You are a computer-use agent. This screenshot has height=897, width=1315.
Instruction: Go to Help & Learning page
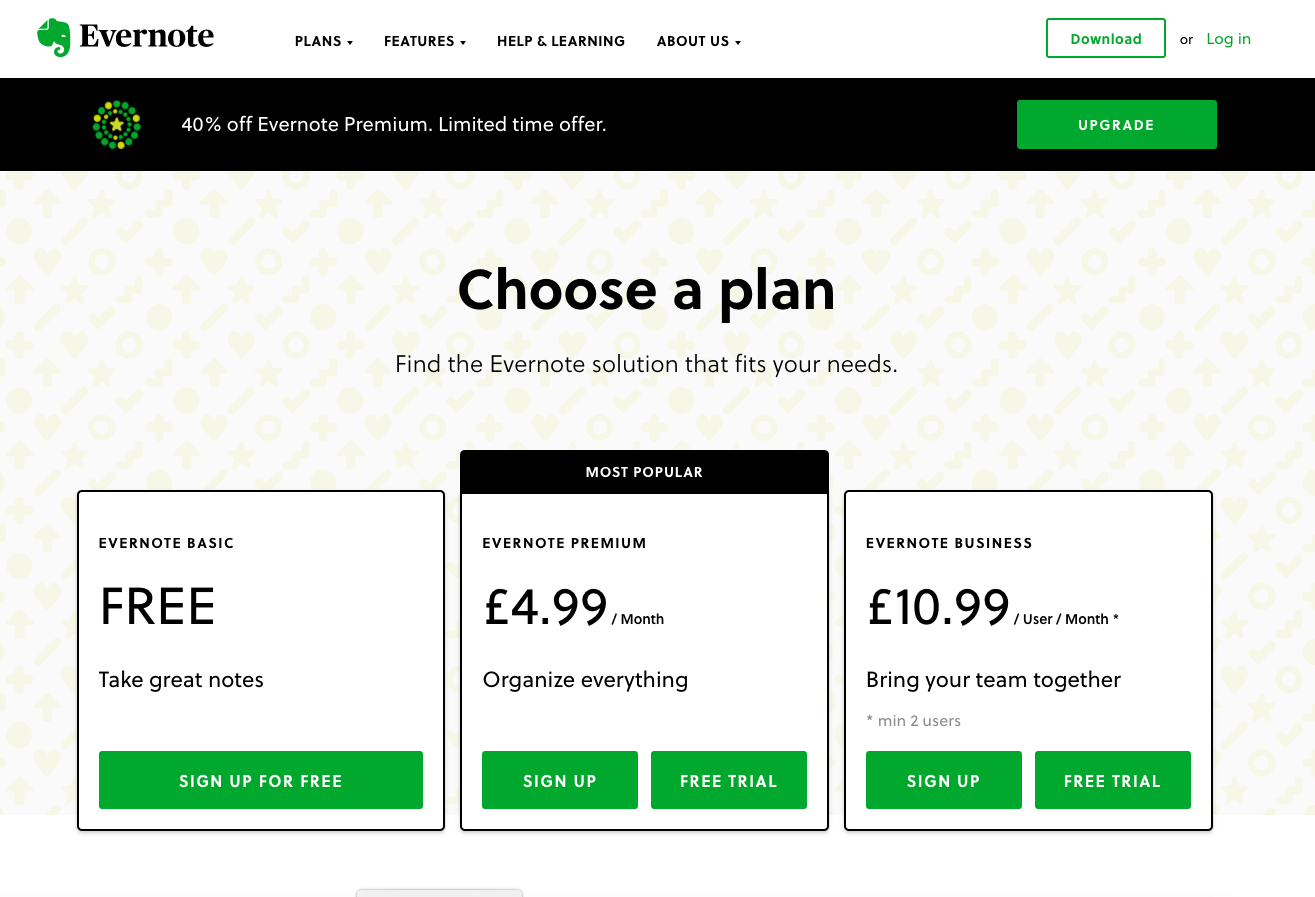point(561,41)
